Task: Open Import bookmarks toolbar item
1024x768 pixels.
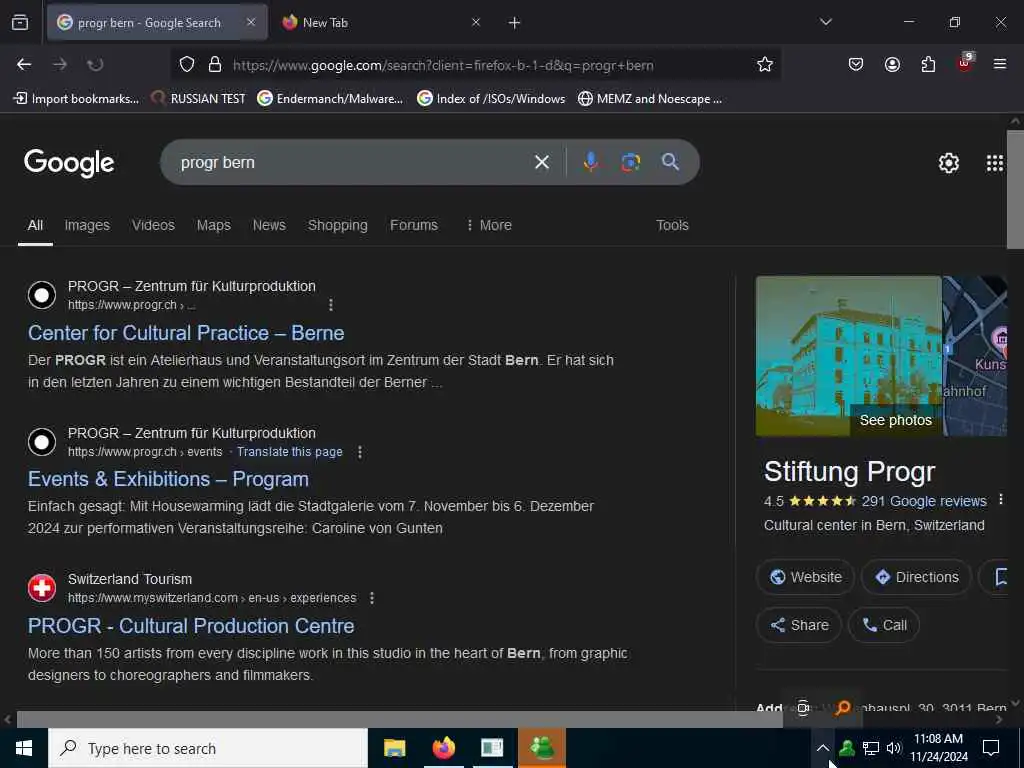Action: point(76,99)
